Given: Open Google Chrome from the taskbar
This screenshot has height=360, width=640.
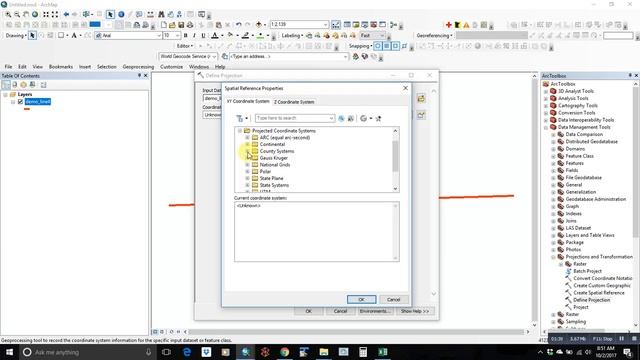Looking at the screenshot, I should pyautogui.click(x=284, y=352).
